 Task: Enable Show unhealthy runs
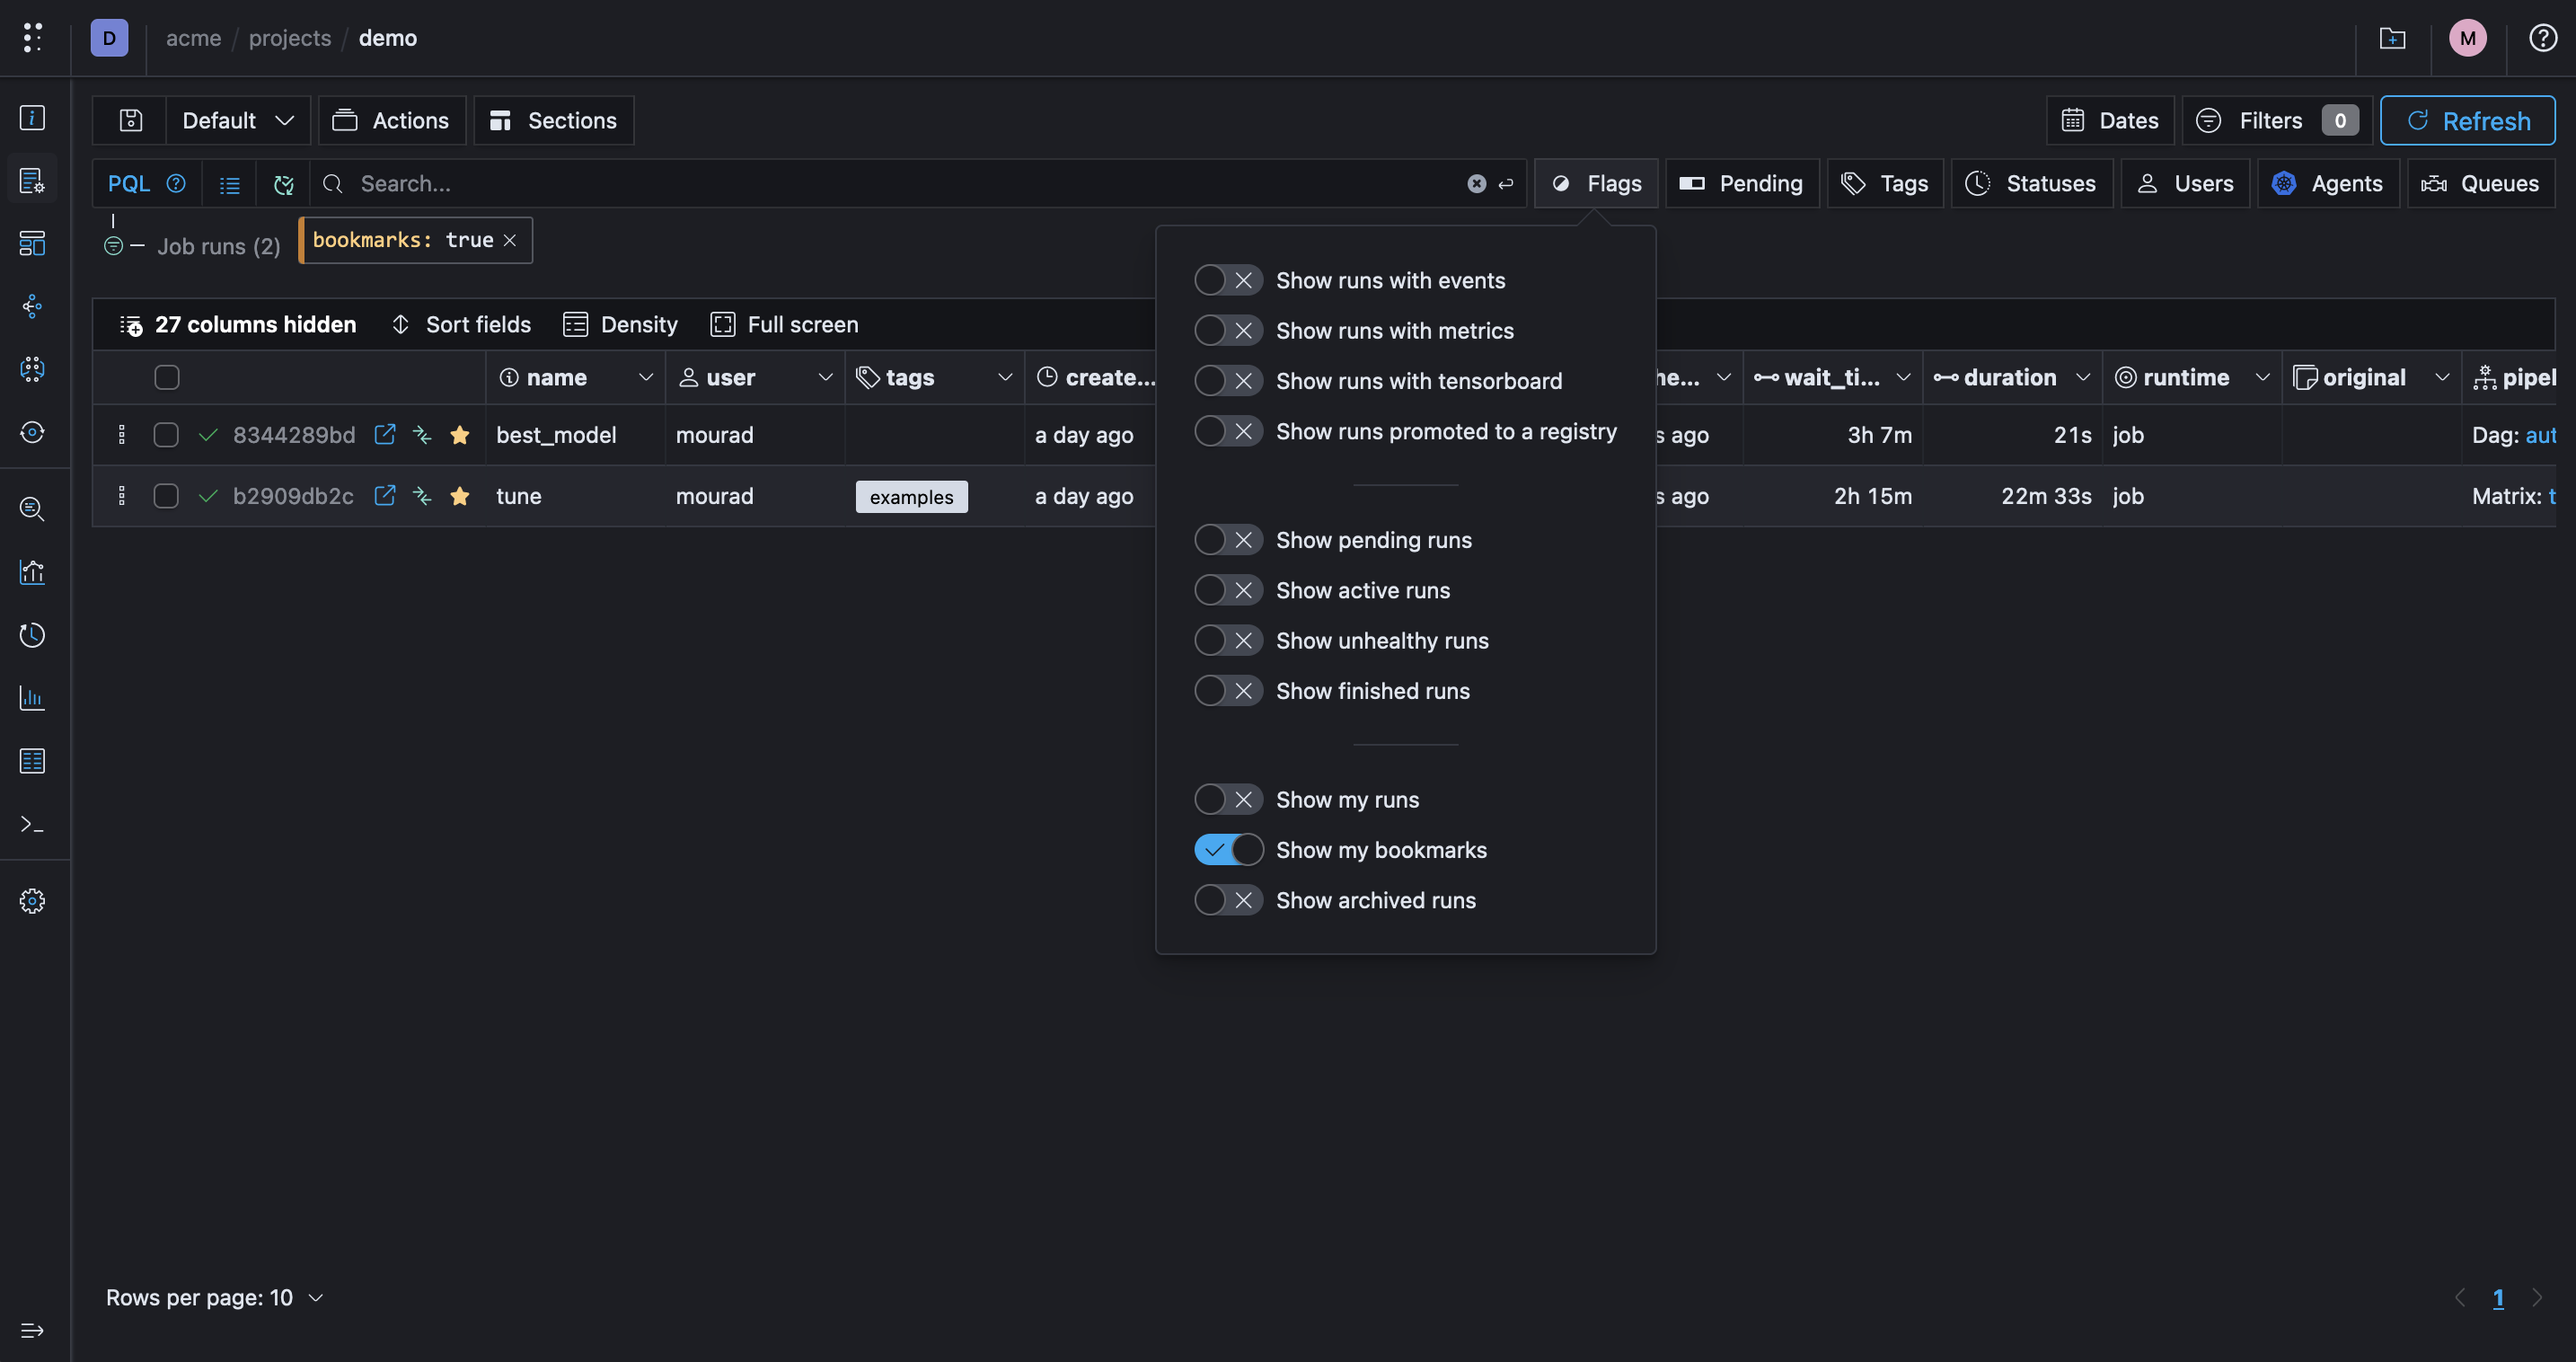pos(1228,640)
